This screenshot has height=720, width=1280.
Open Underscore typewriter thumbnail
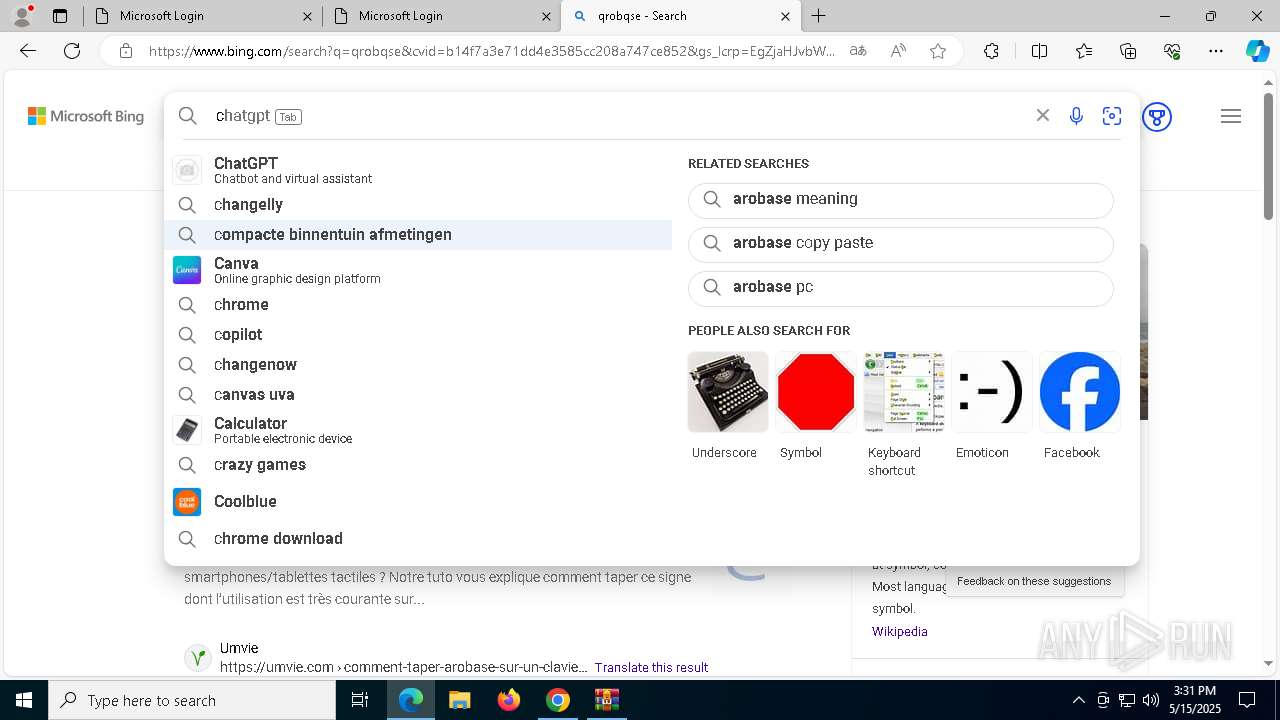point(728,392)
